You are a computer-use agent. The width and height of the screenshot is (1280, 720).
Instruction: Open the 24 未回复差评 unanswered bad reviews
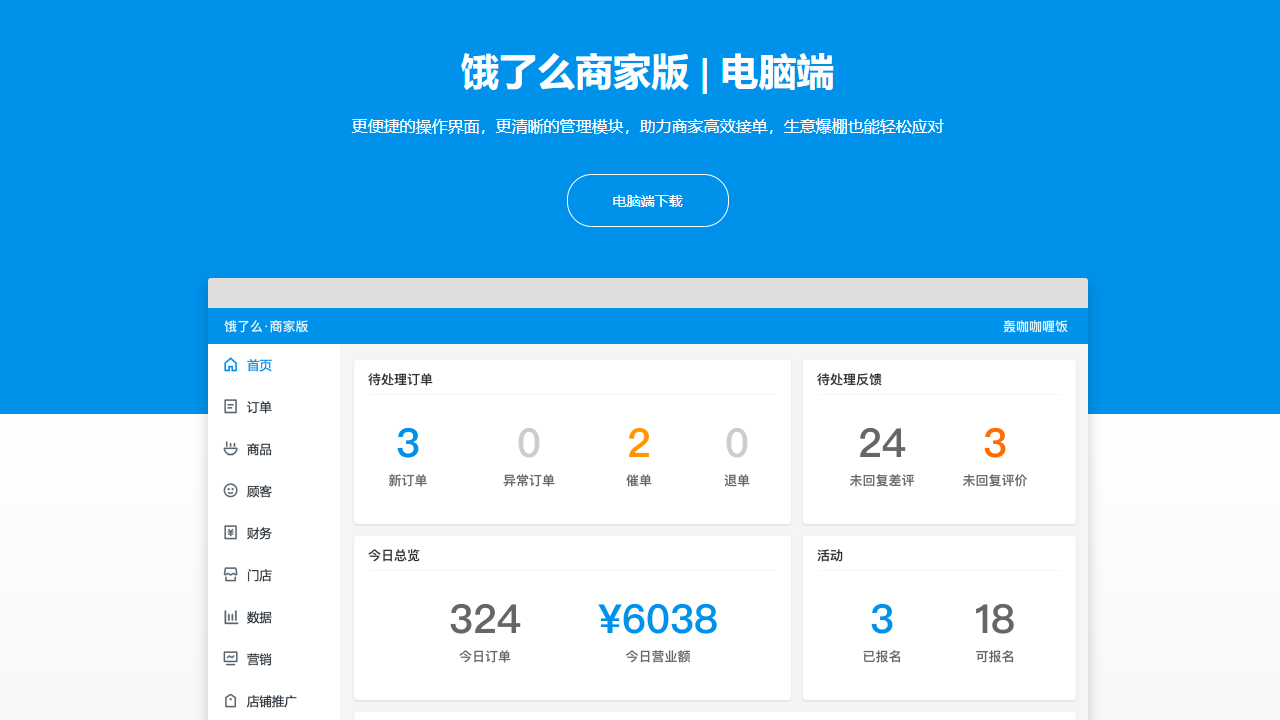882,444
